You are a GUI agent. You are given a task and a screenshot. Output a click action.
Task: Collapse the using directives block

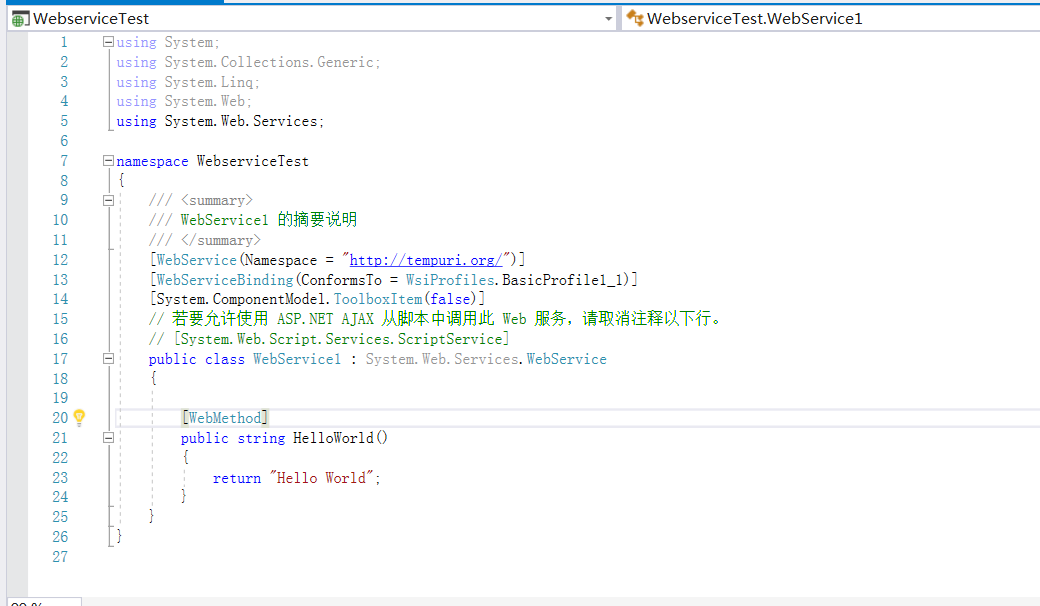pos(108,42)
